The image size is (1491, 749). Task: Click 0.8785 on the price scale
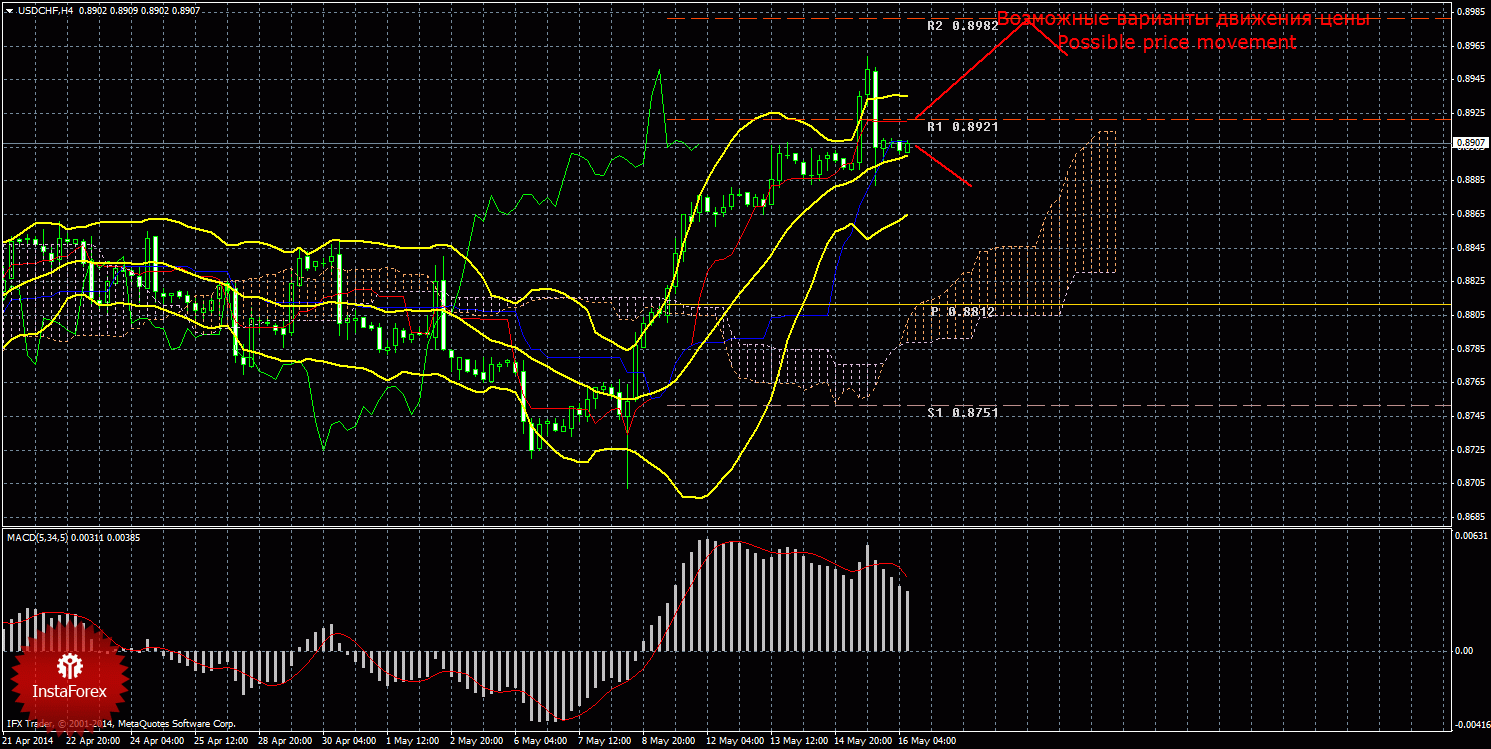click(1469, 349)
